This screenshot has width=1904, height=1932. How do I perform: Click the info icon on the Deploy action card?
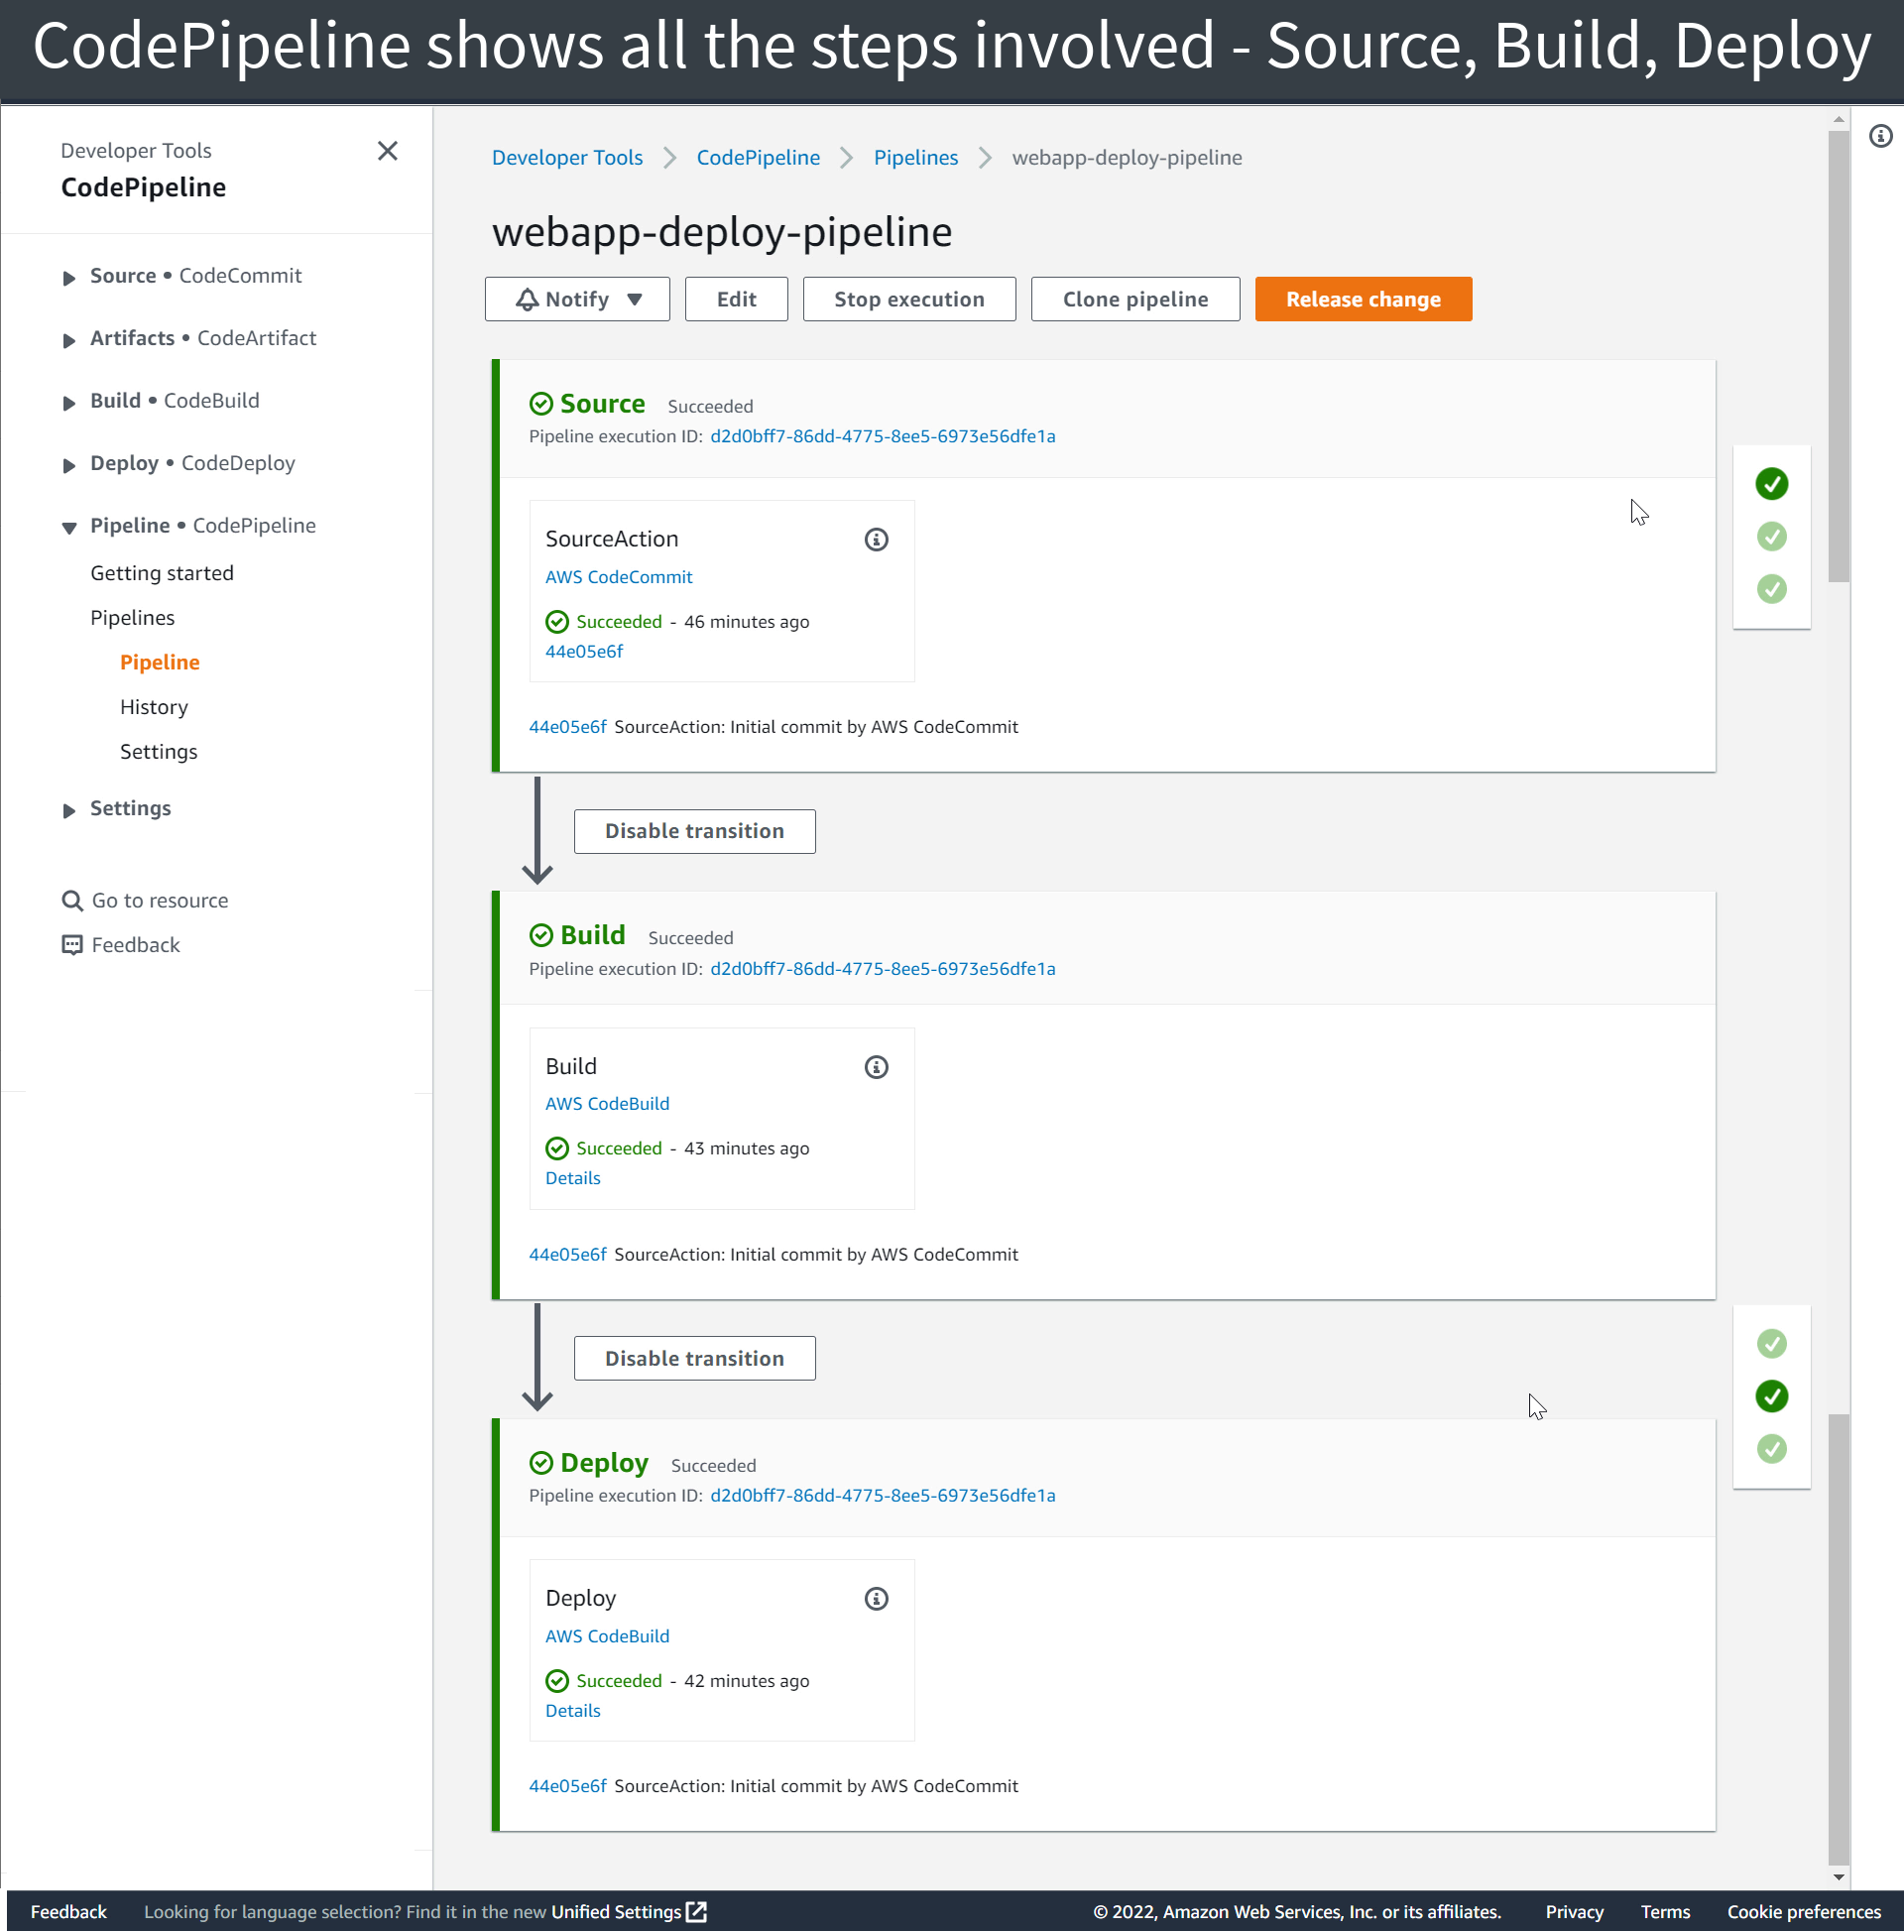[876, 1598]
